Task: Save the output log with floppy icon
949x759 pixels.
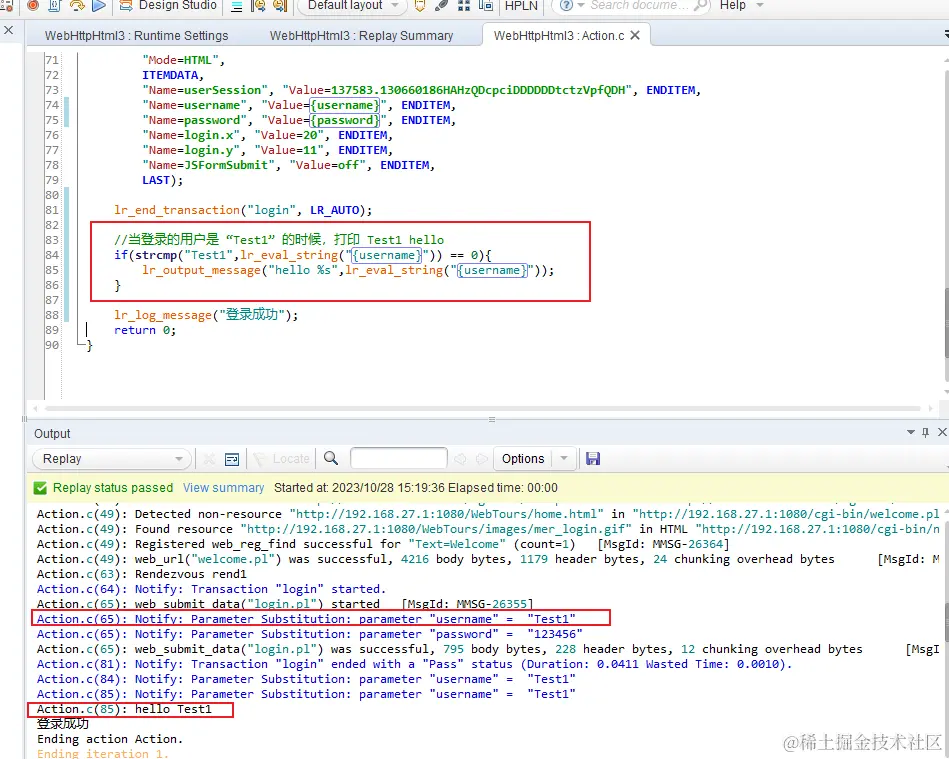Action: click(x=593, y=459)
